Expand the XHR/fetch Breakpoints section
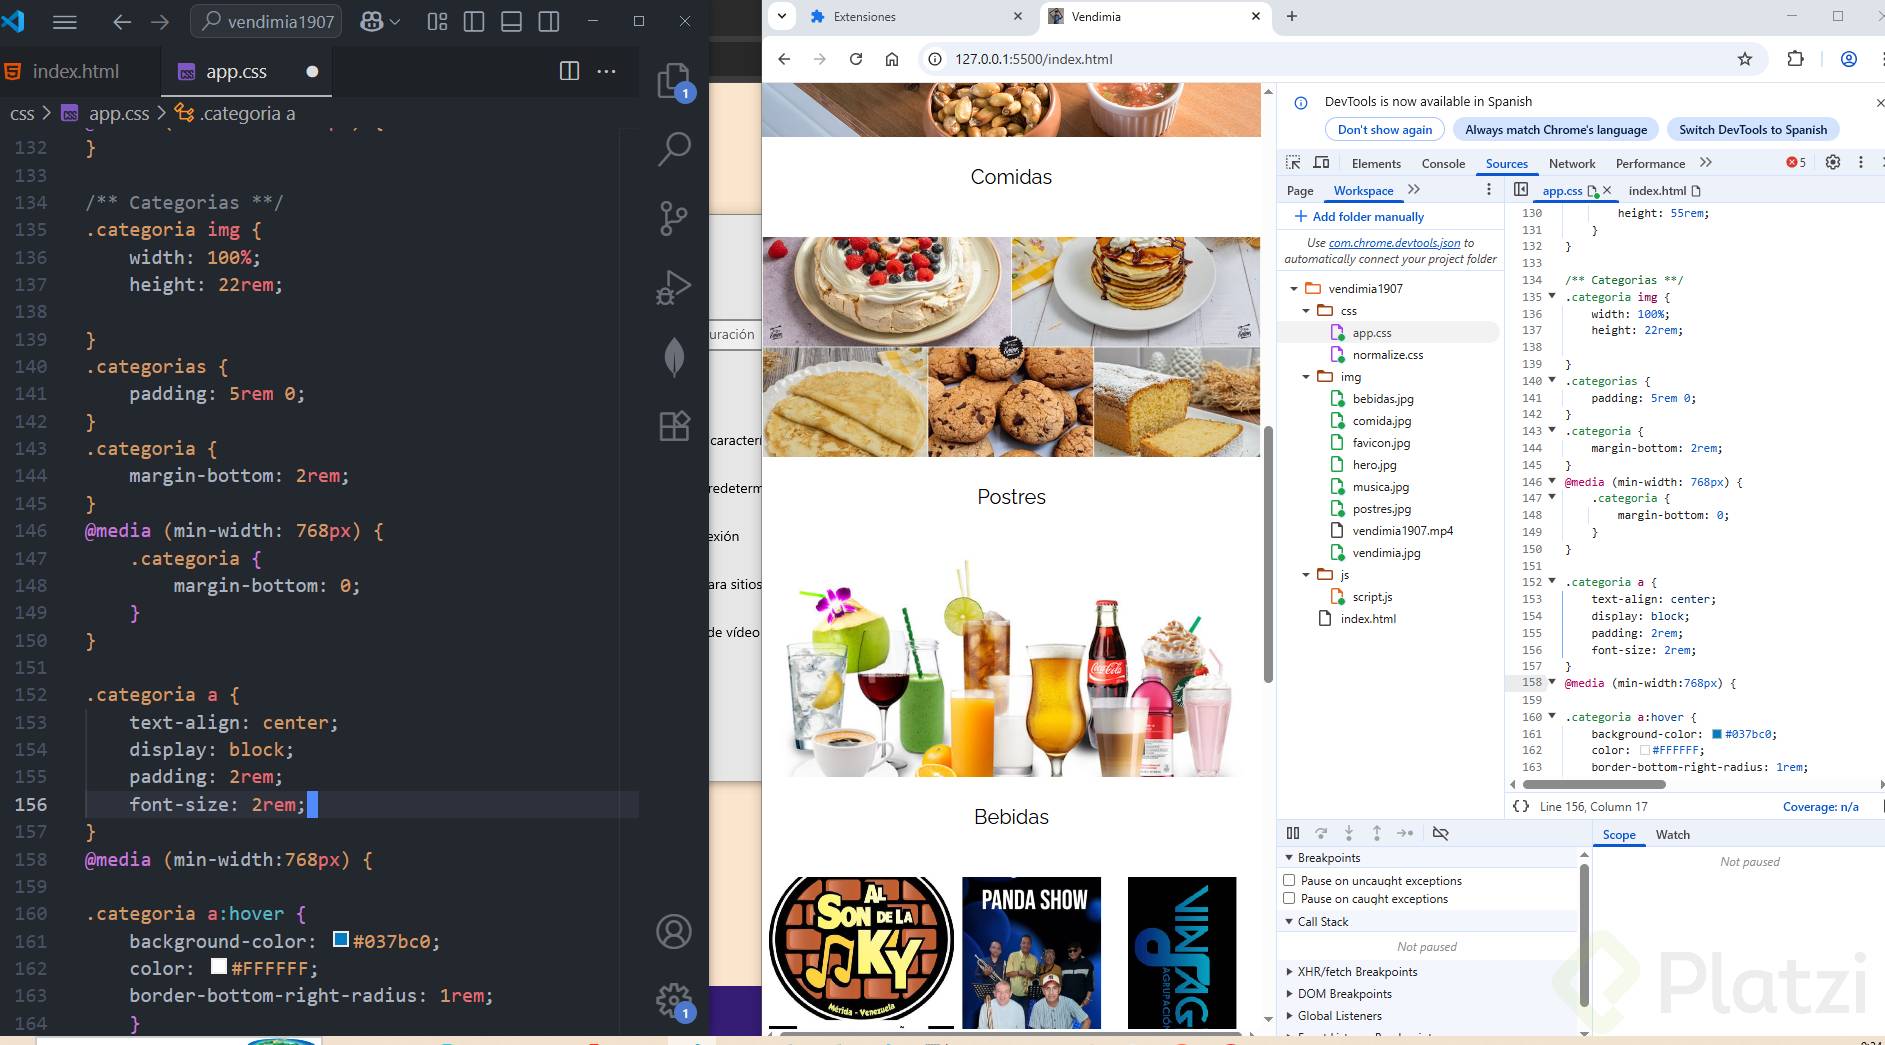 click(1289, 972)
